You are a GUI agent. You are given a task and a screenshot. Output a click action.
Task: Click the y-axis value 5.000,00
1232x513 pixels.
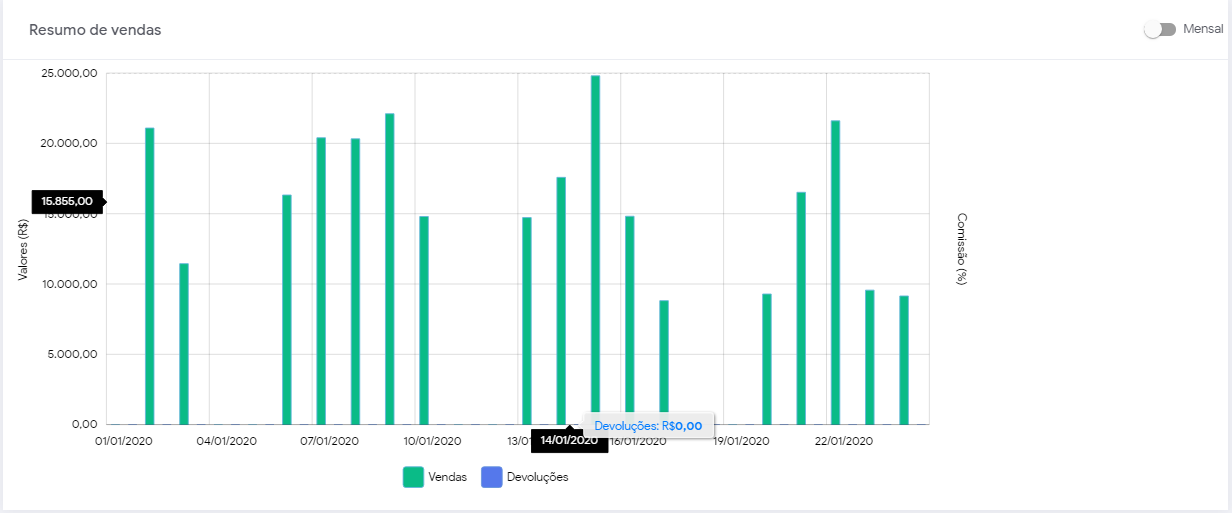point(72,354)
